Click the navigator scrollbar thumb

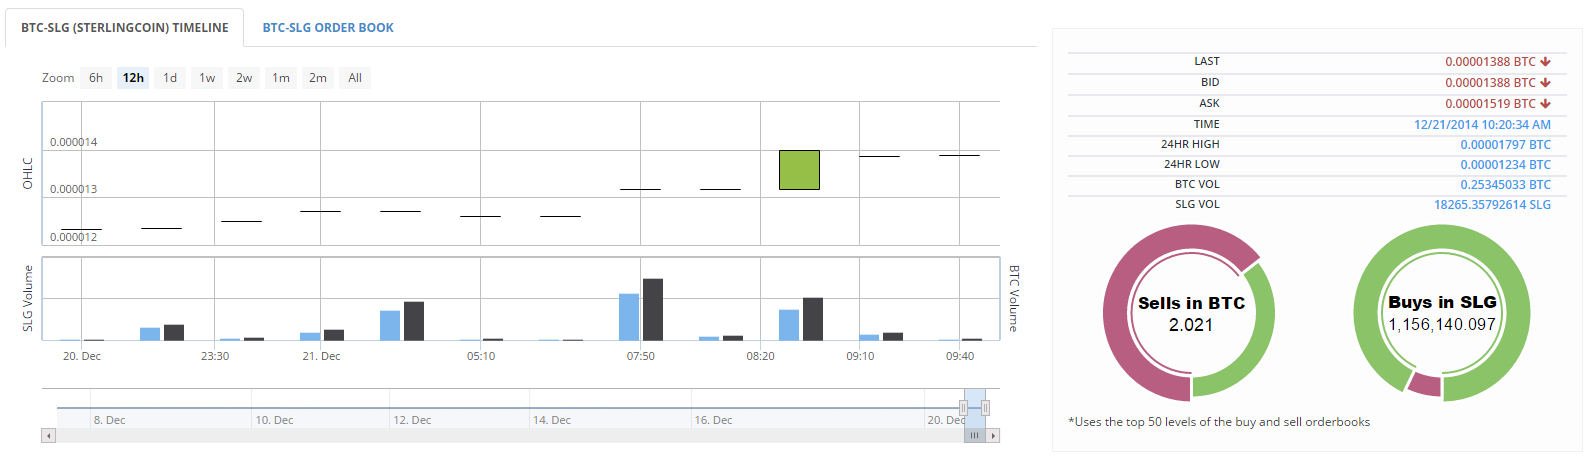click(975, 436)
